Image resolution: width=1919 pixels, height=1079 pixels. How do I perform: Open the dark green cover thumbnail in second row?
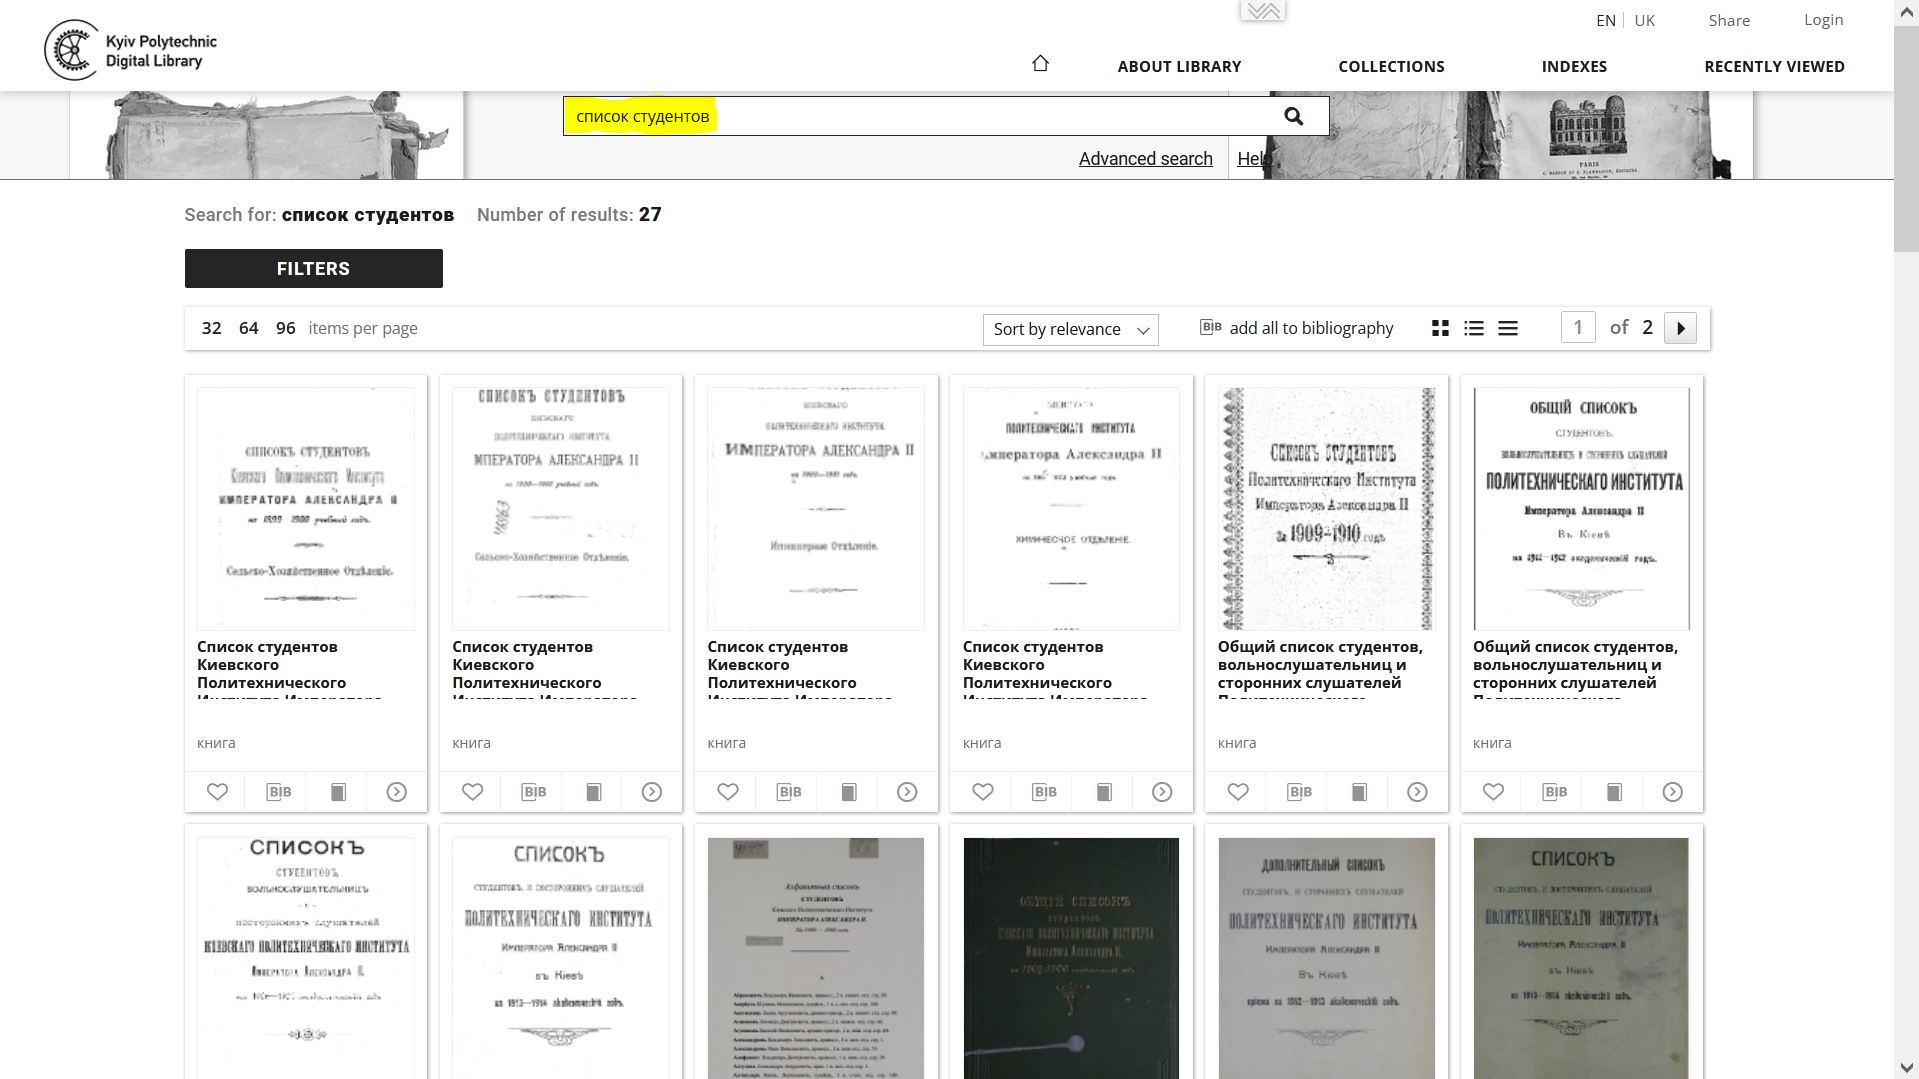tap(1071, 958)
